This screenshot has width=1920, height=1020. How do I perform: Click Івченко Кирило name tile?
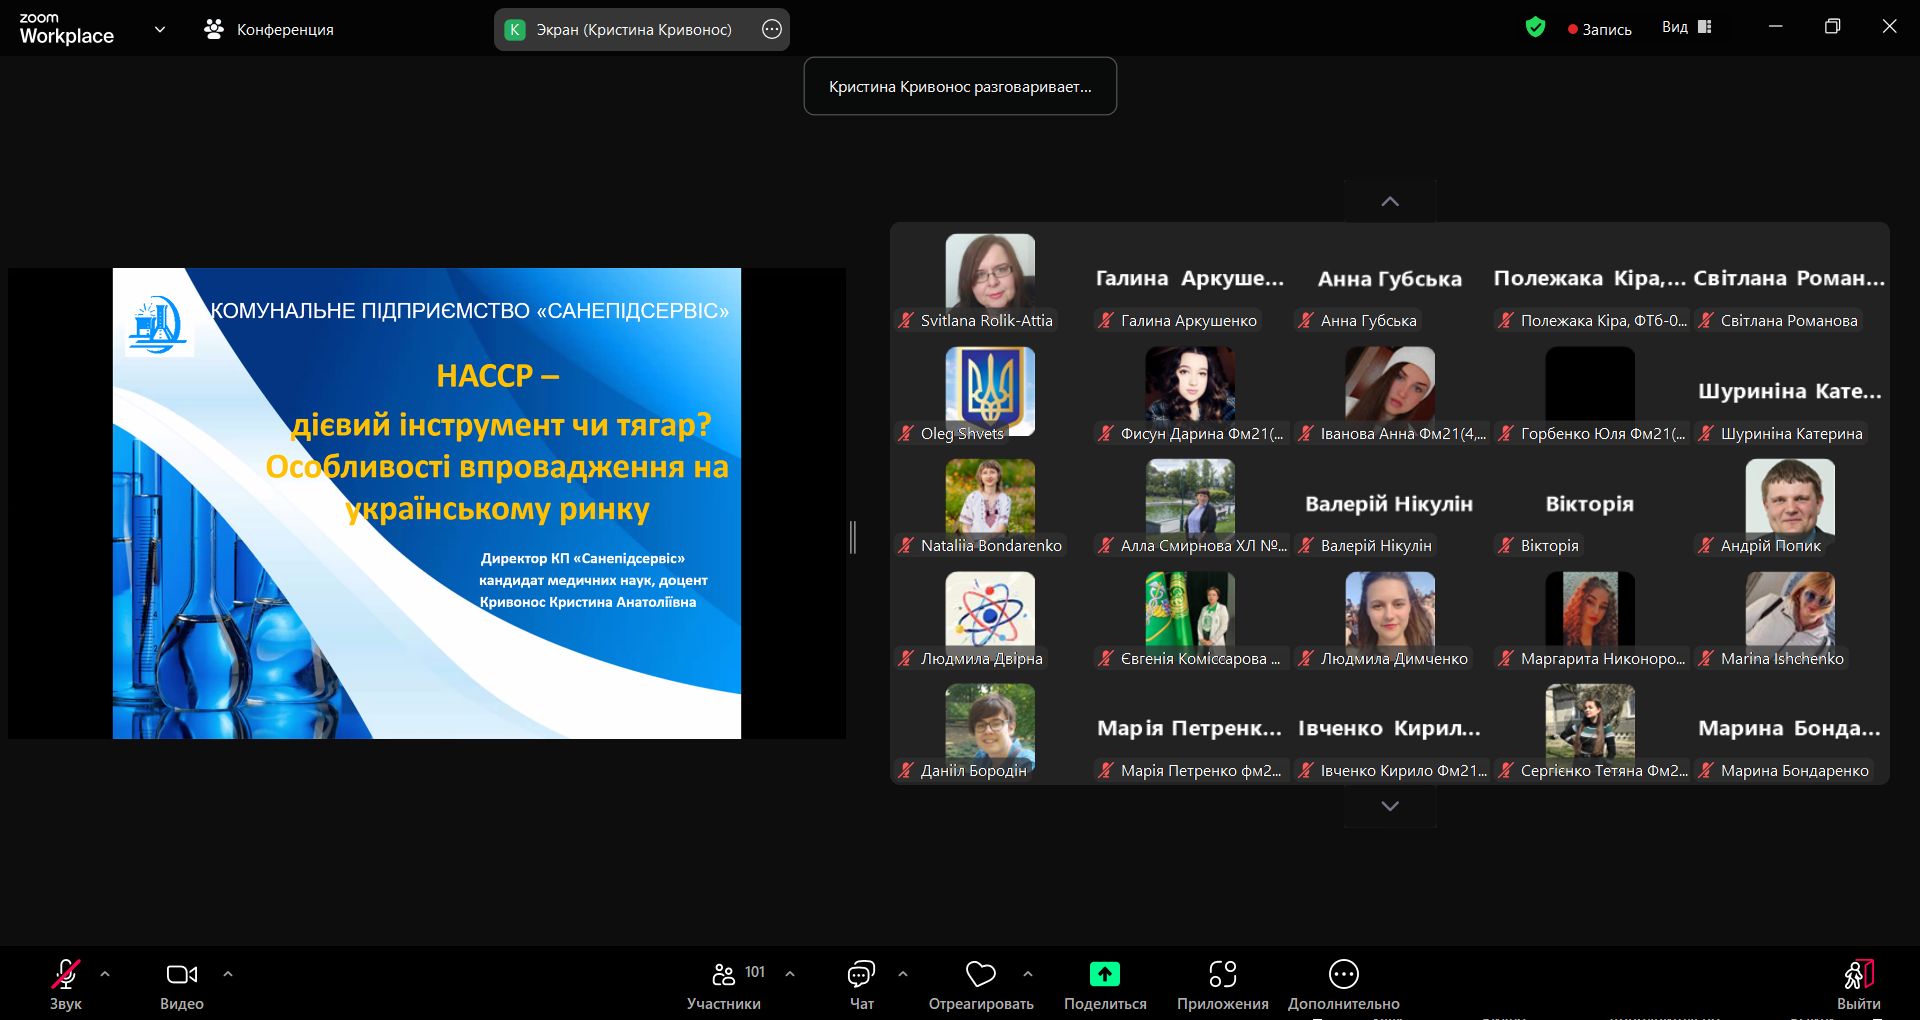click(1390, 729)
